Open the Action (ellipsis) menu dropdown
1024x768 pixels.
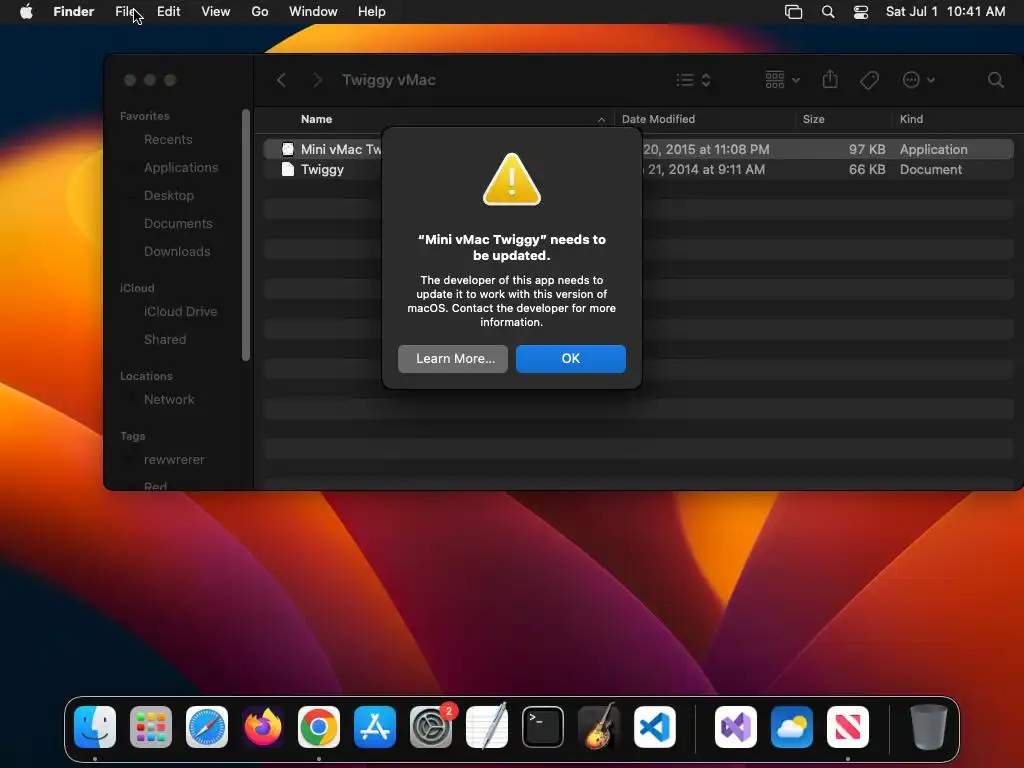(918, 80)
